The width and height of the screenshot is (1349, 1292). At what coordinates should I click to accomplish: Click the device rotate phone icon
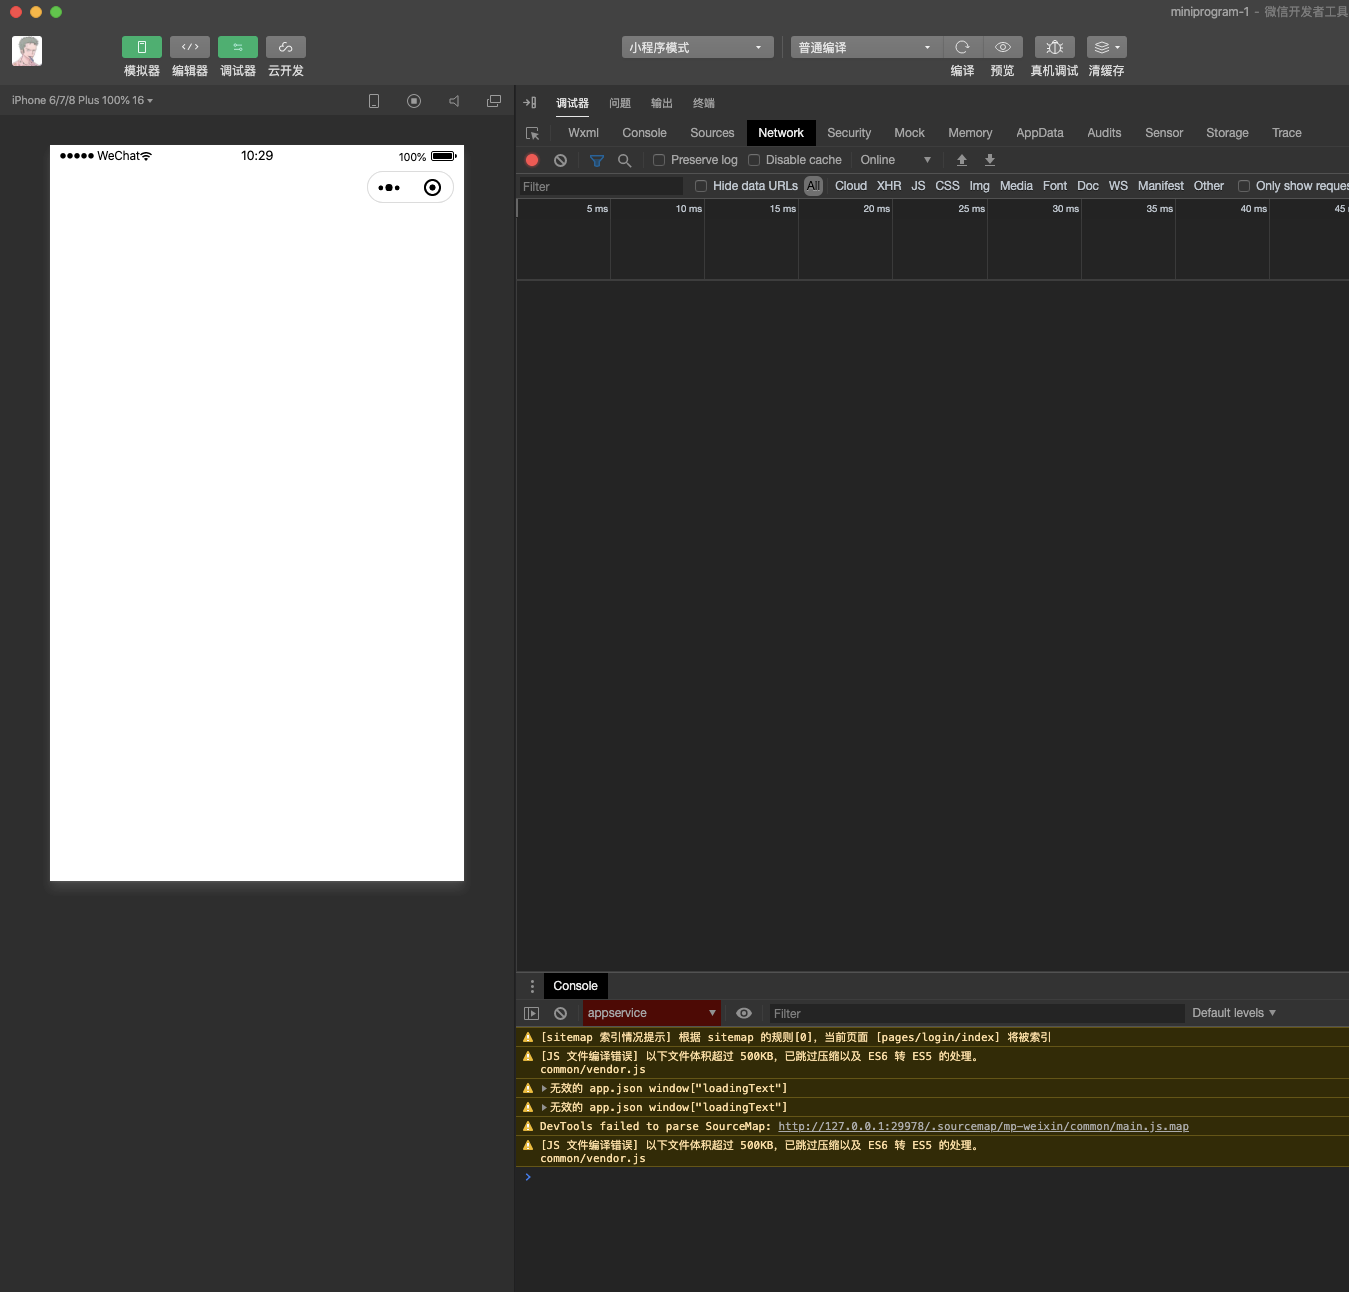(x=374, y=101)
